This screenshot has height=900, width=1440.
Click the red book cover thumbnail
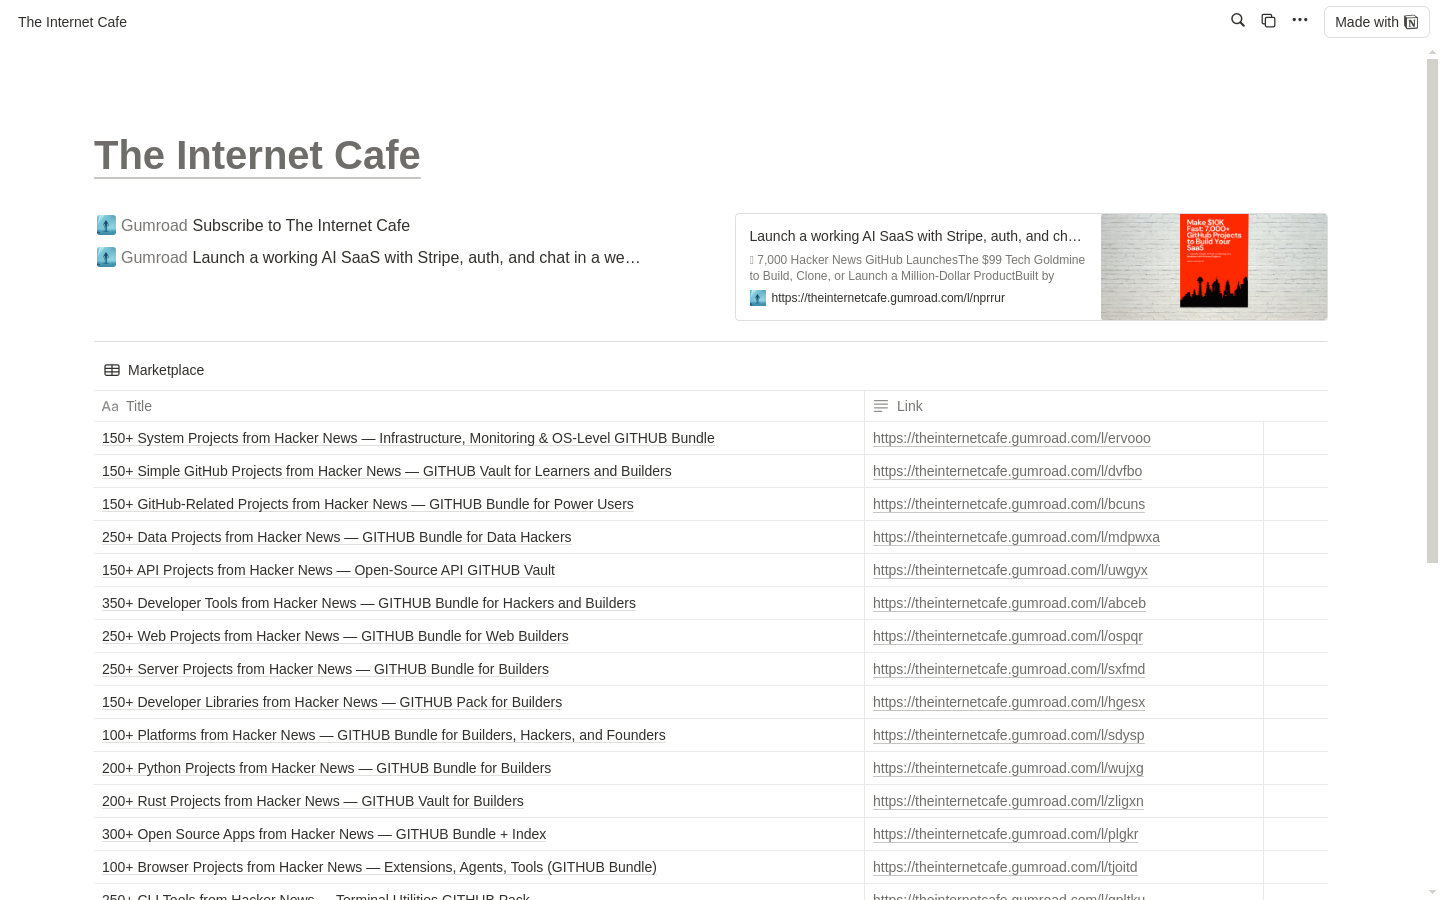click(1214, 260)
